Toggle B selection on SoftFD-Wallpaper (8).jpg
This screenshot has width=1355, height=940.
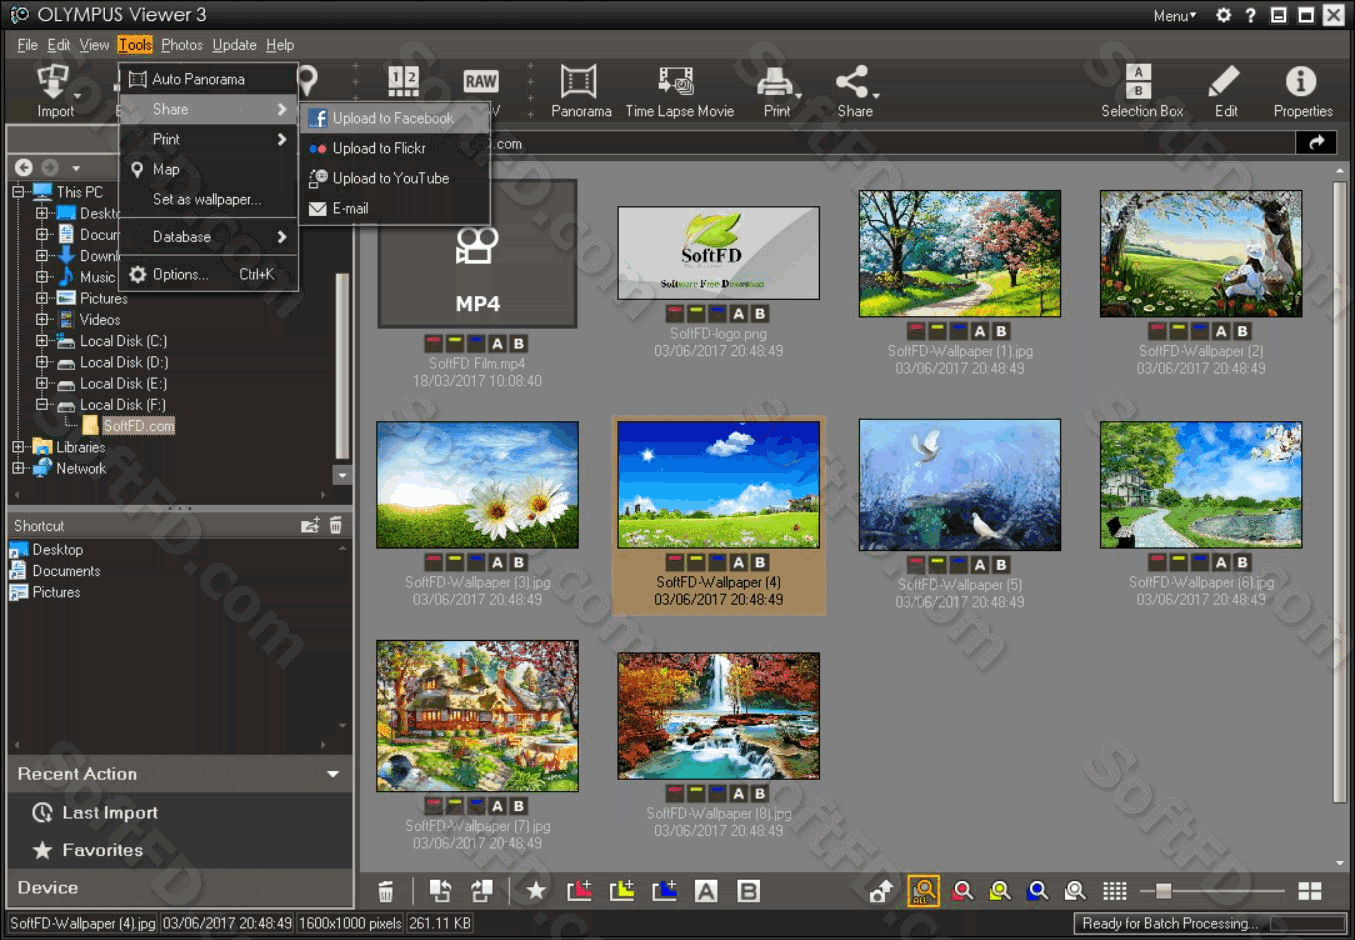pos(759,794)
